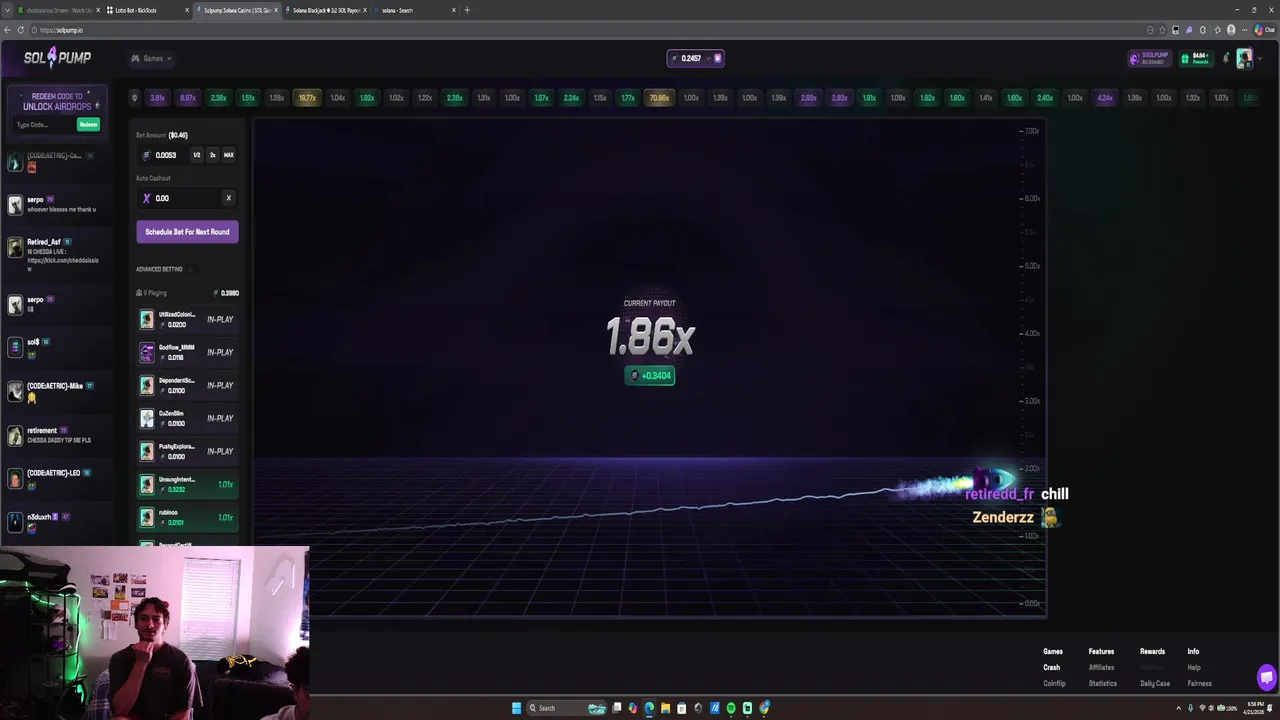Click the user profile avatar
This screenshot has width=1280, height=720.
click(x=1244, y=58)
